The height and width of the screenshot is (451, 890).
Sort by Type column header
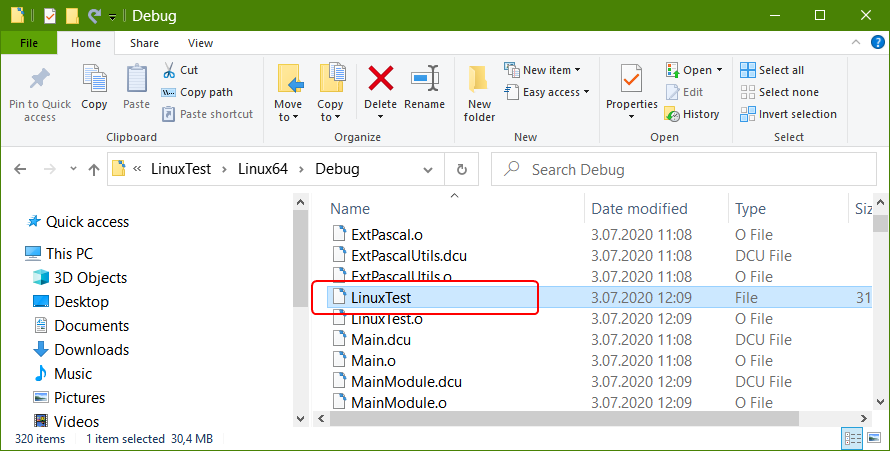coord(750,209)
